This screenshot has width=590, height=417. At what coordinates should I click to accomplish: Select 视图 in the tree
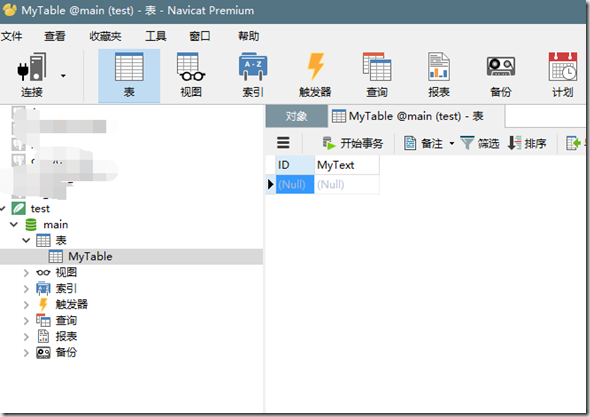click(x=66, y=272)
